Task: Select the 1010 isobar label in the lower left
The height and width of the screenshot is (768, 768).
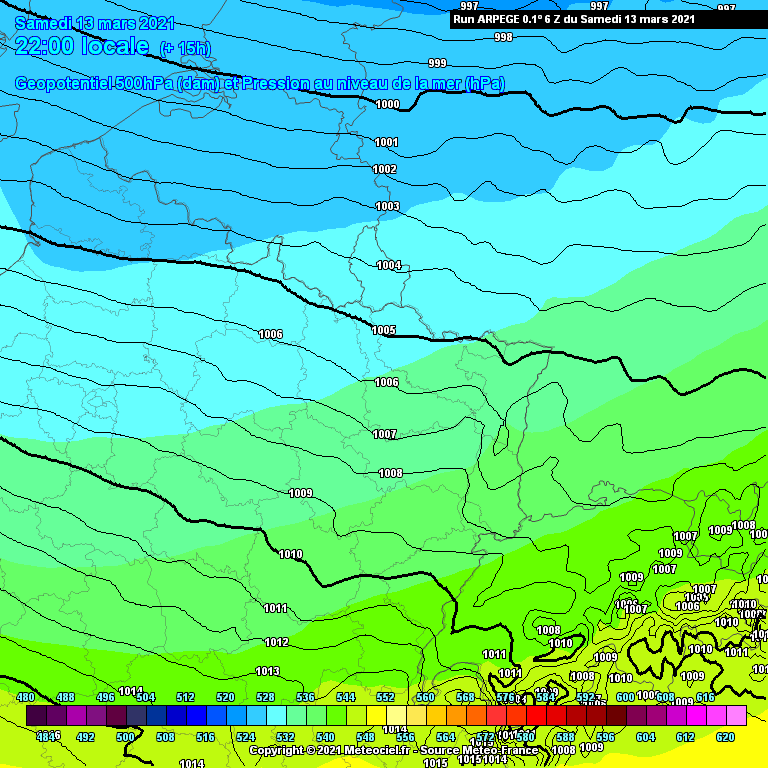Action: [x=290, y=554]
